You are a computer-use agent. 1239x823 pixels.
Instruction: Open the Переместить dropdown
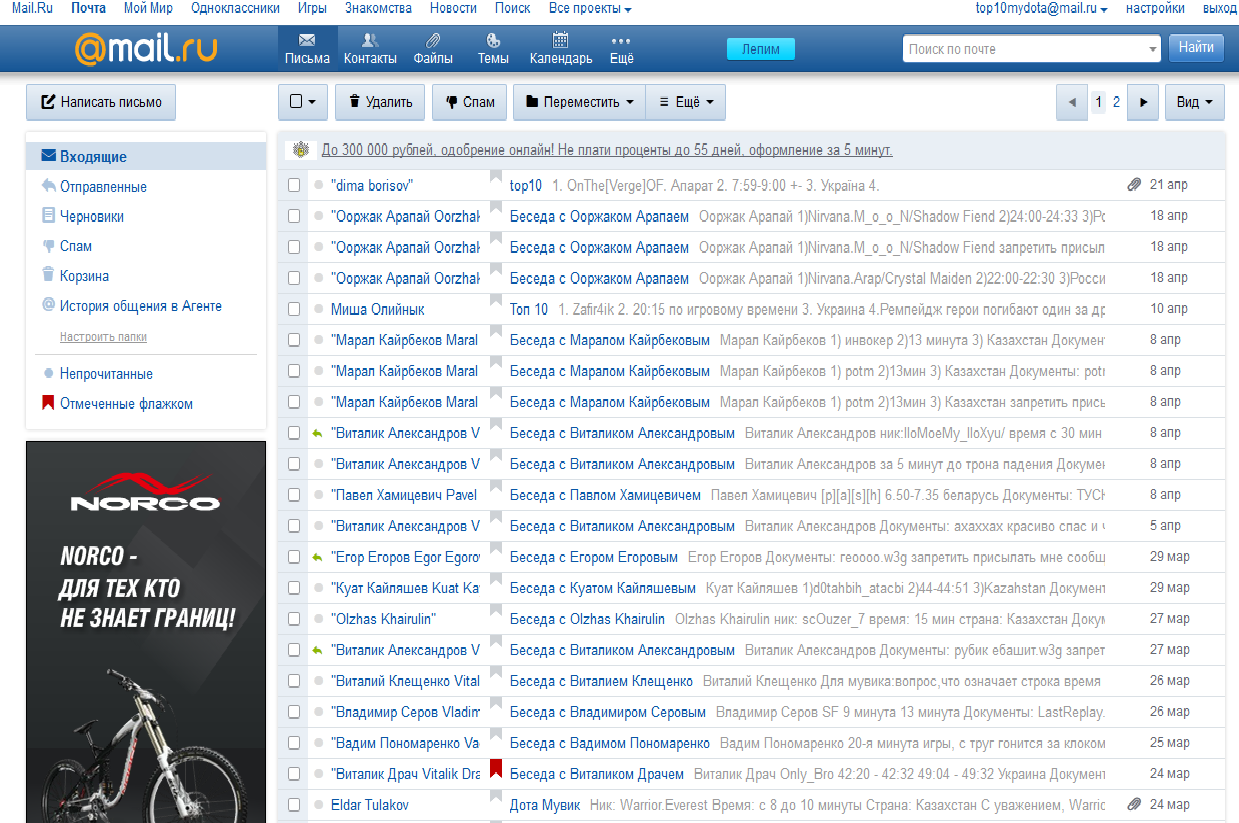point(580,102)
